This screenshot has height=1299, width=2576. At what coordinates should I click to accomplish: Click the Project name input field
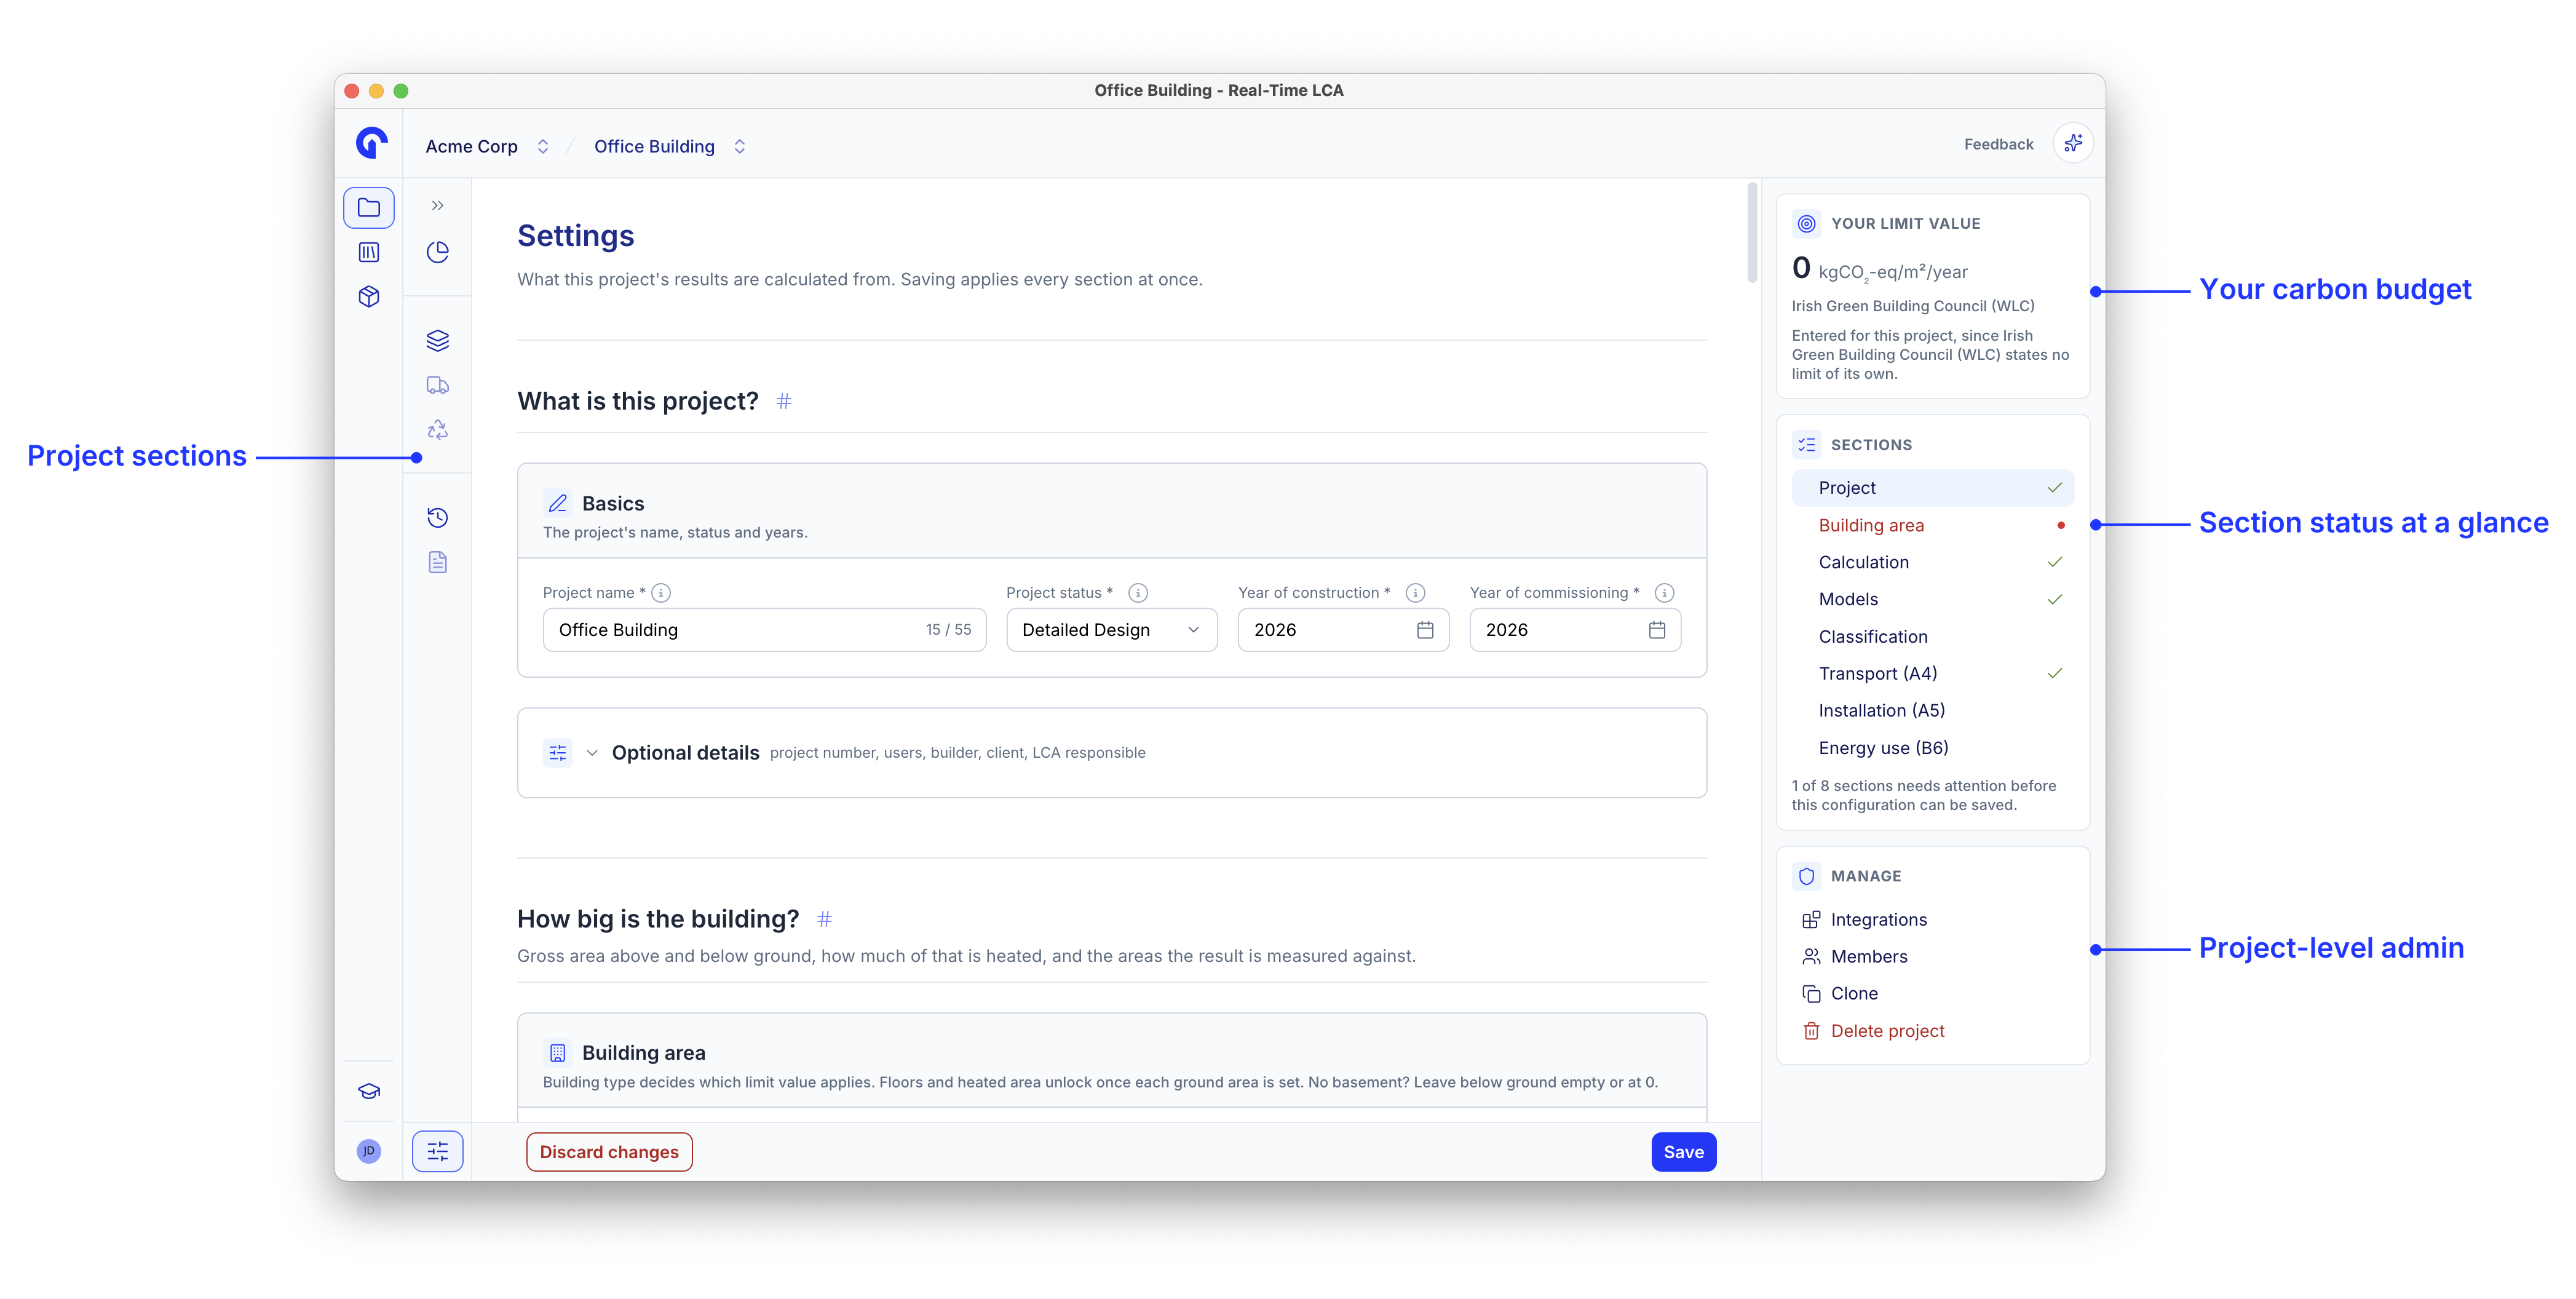pos(764,630)
